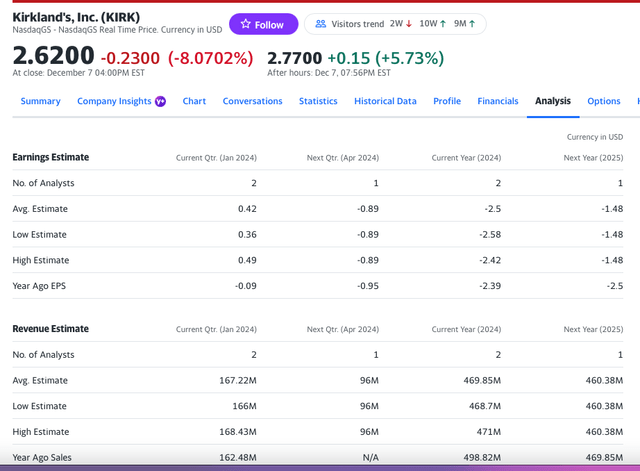Click Revenue Next Year (2025) header
Viewport: 640px width, 471px height.
click(x=593, y=329)
